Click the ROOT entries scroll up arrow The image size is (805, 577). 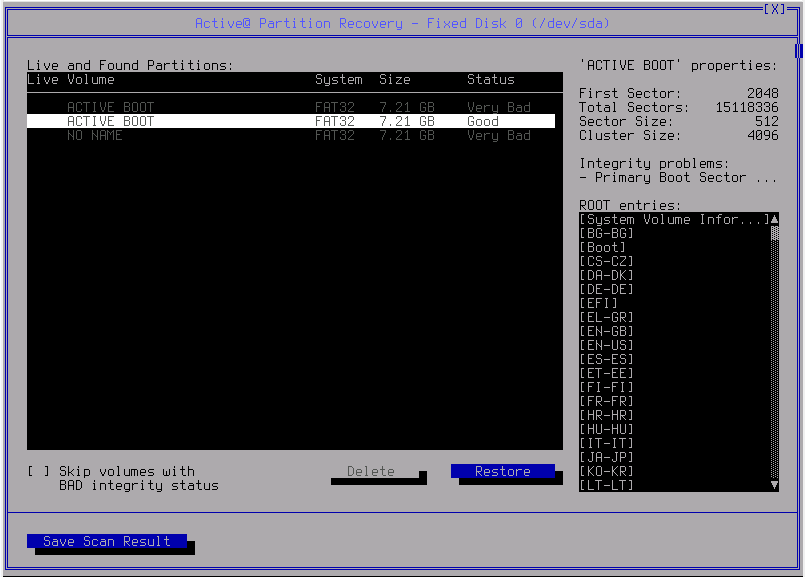(774, 219)
